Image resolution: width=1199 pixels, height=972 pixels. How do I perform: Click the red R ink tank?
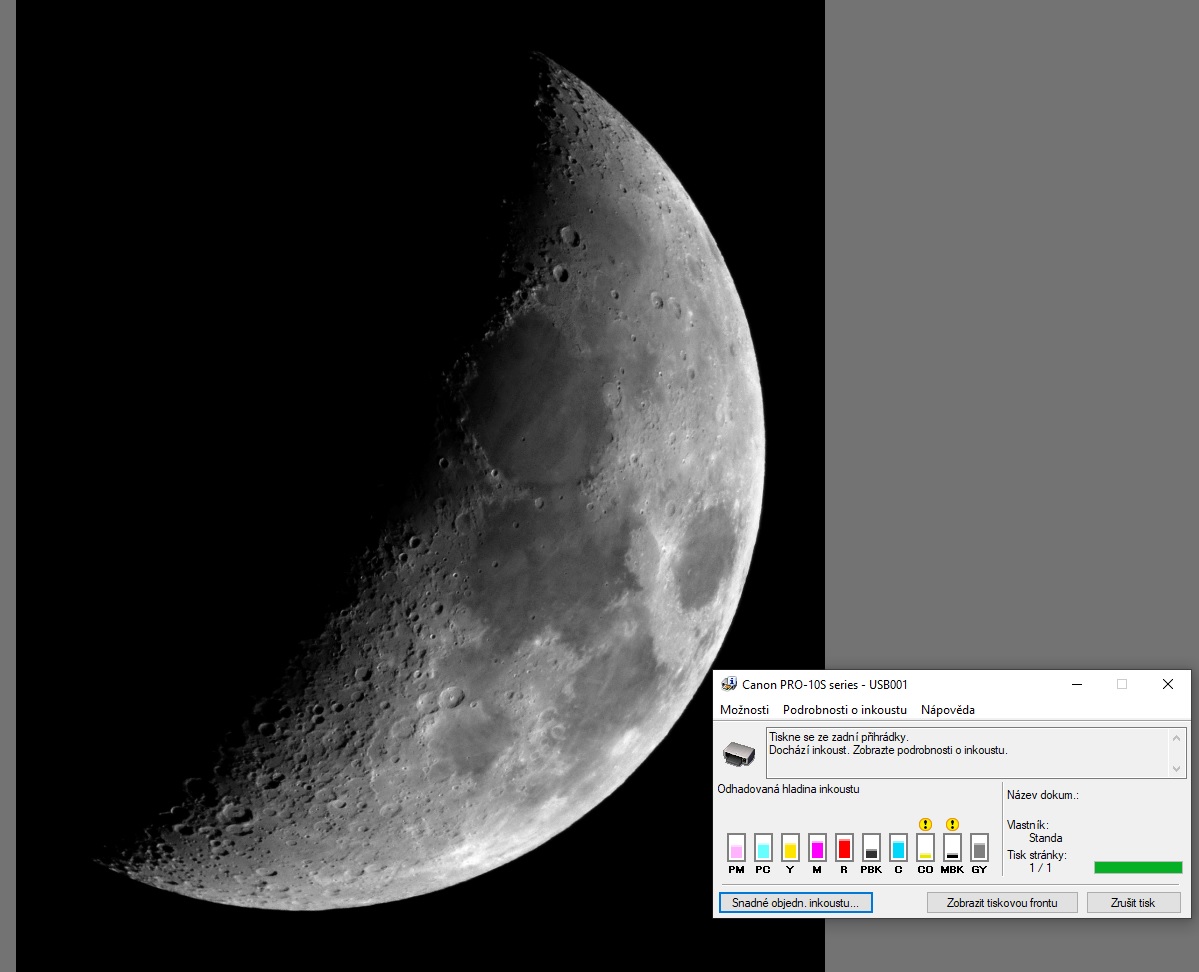point(844,848)
